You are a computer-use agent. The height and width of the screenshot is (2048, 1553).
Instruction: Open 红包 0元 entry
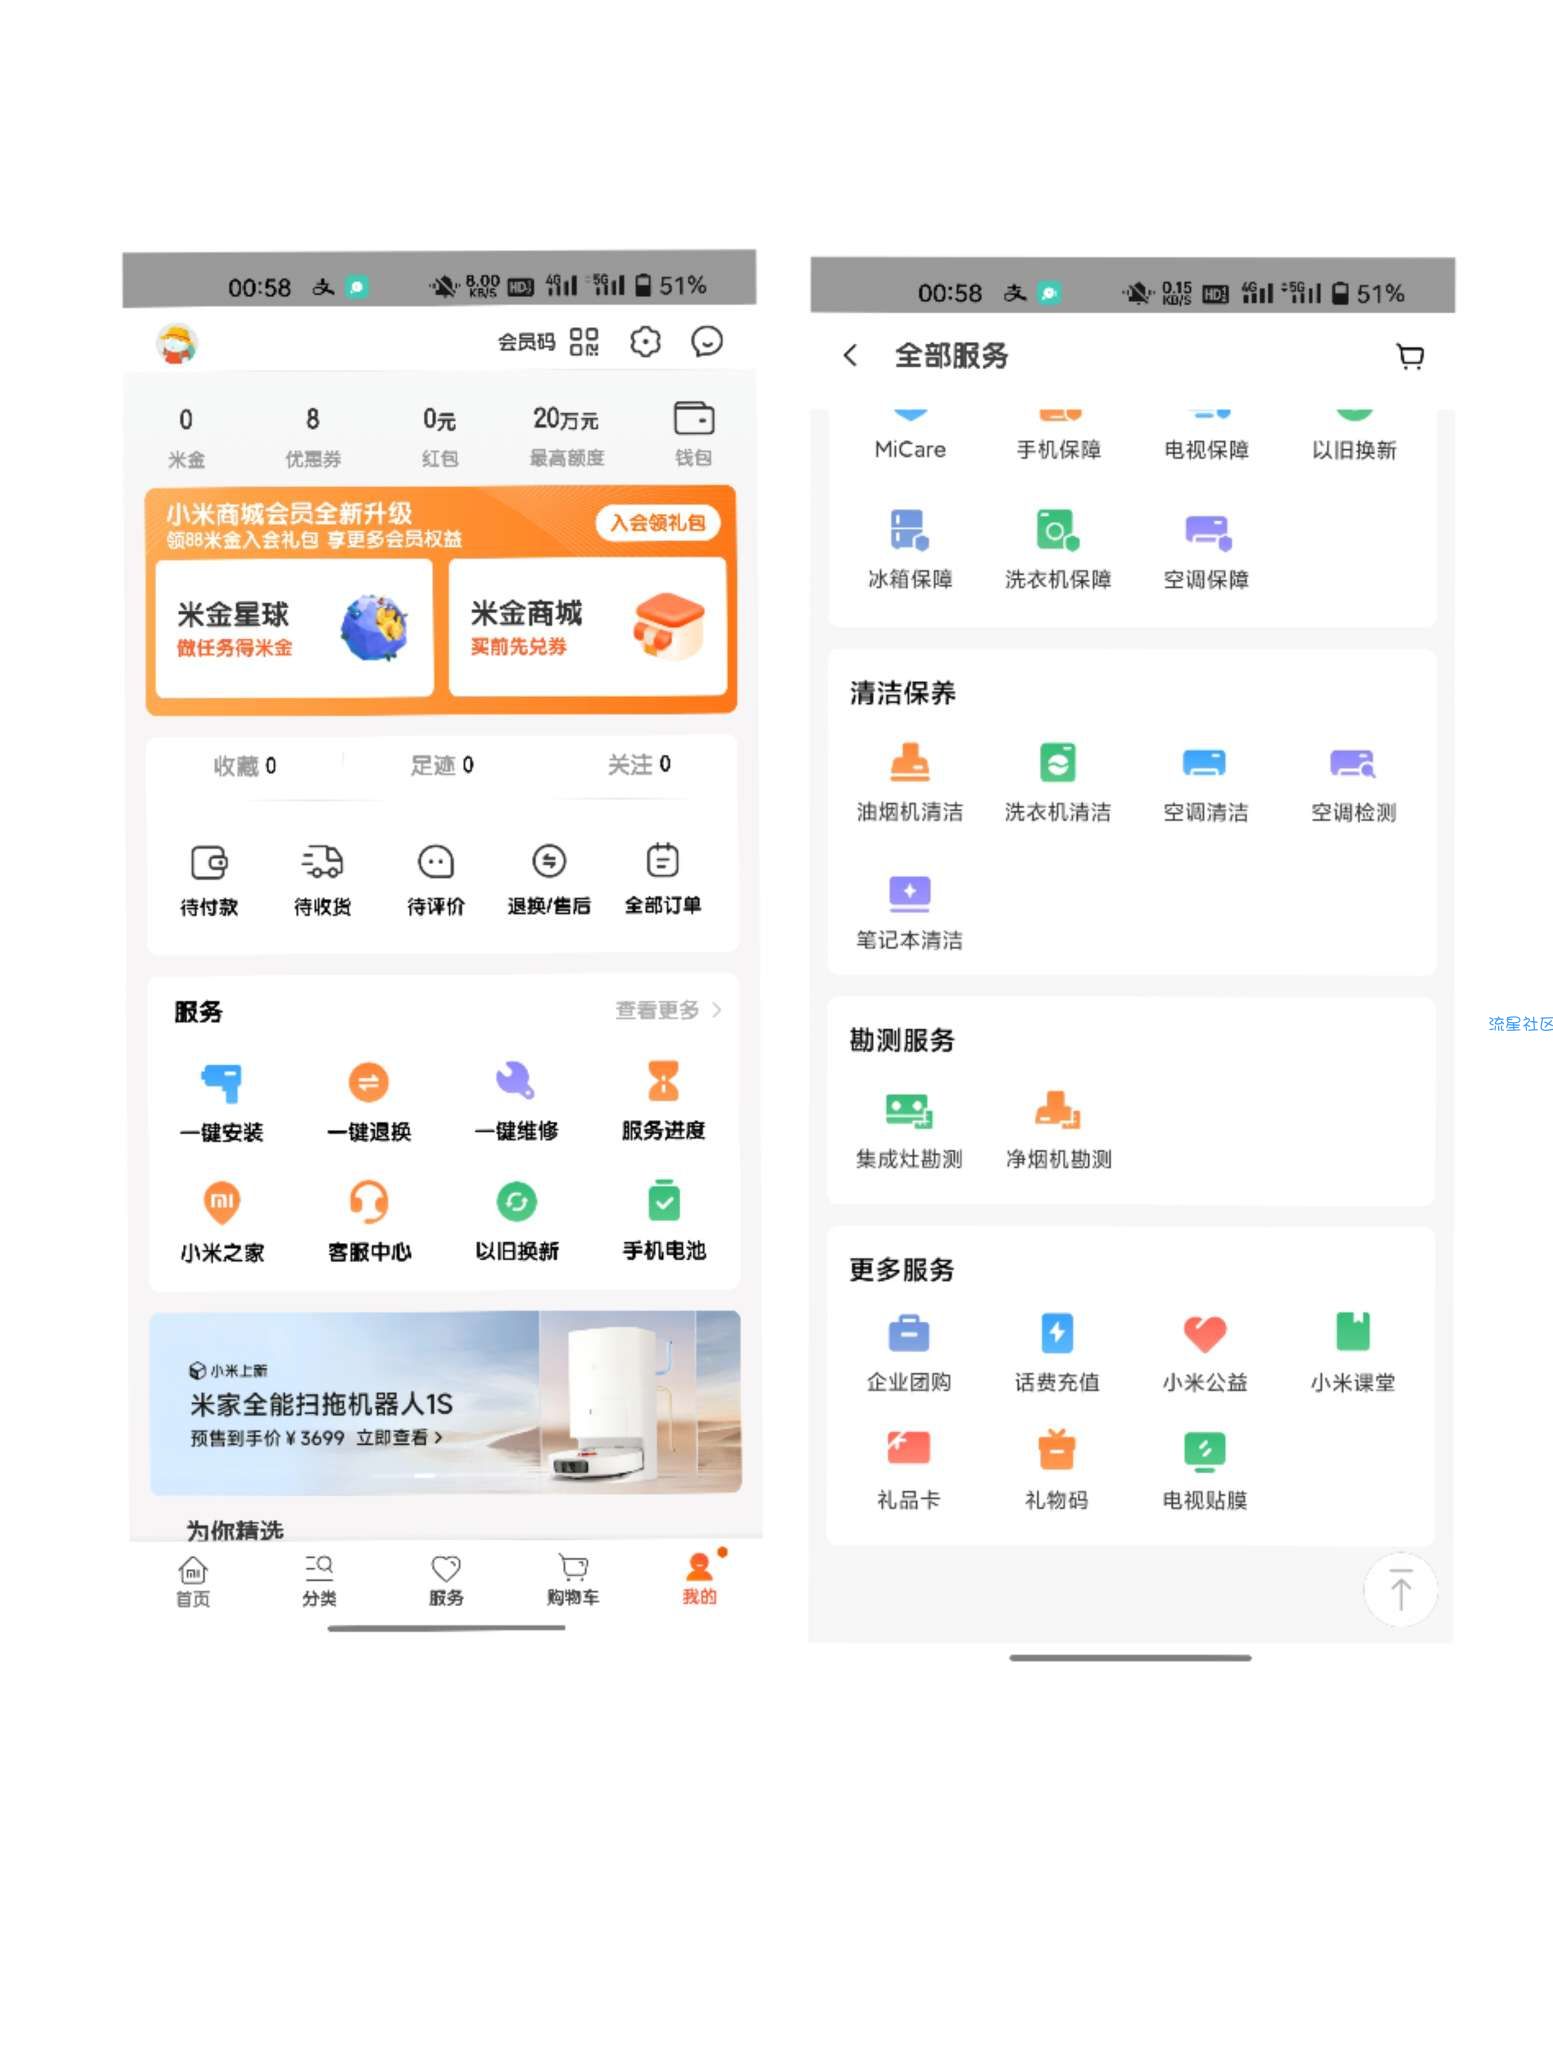point(439,437)
